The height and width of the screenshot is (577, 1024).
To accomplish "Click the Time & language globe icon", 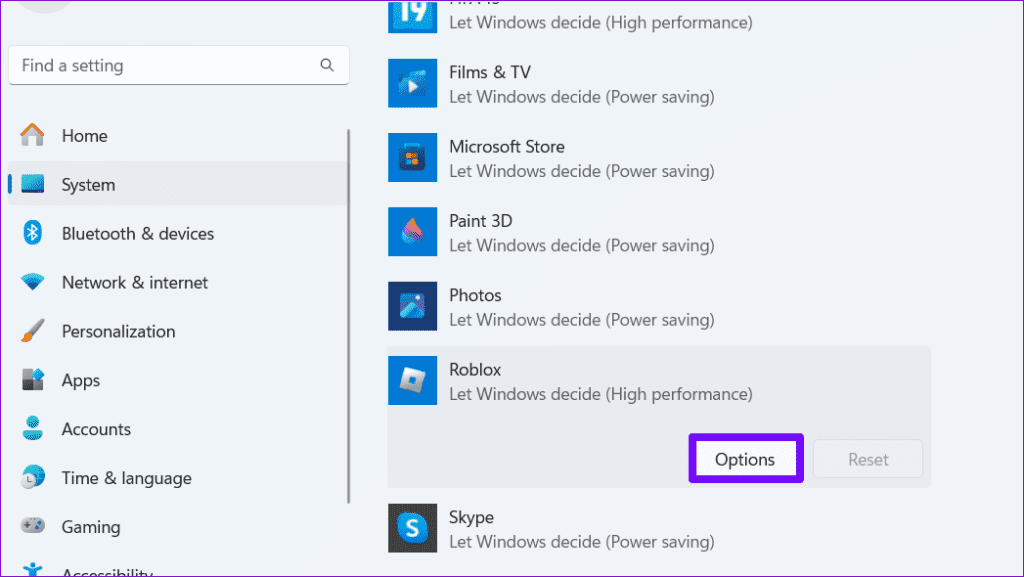I will coord(32,477).
